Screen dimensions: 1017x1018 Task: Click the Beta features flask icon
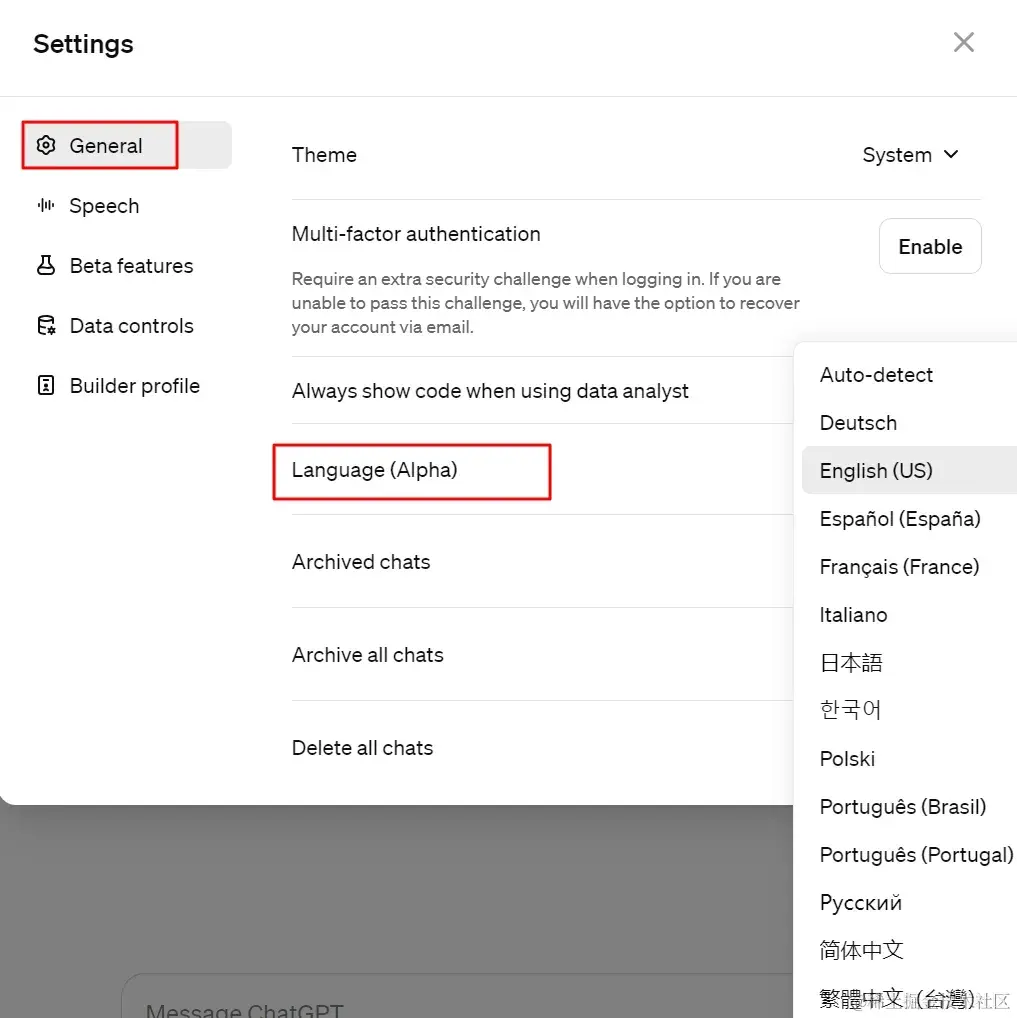[x=45, y=266]
